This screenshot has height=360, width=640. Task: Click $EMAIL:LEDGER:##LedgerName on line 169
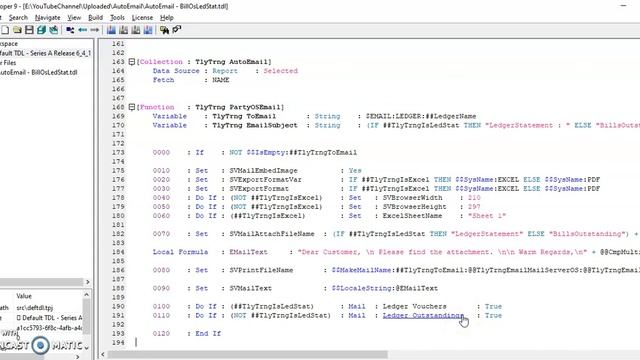tap(421, 116)
